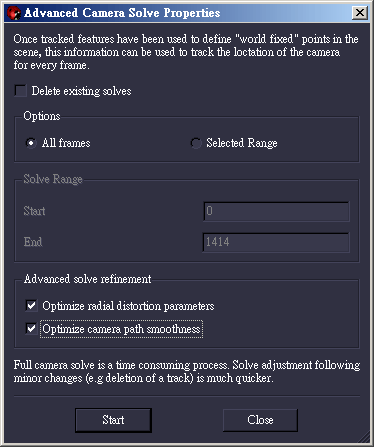Click the 'Selected Range' label text

point(242,143)
